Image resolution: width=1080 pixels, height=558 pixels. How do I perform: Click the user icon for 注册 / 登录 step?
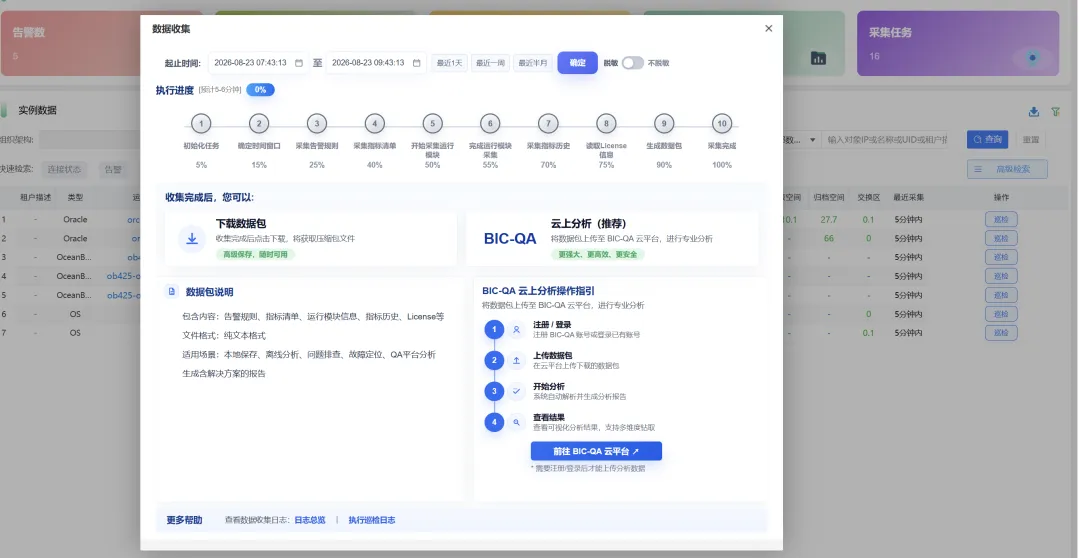pos(517,329)
